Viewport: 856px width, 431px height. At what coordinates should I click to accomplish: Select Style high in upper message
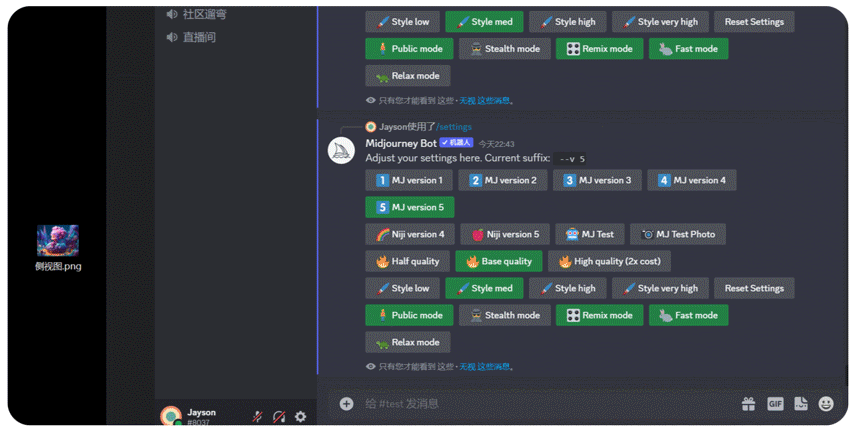pyautogui.click(x=567, y=22)
